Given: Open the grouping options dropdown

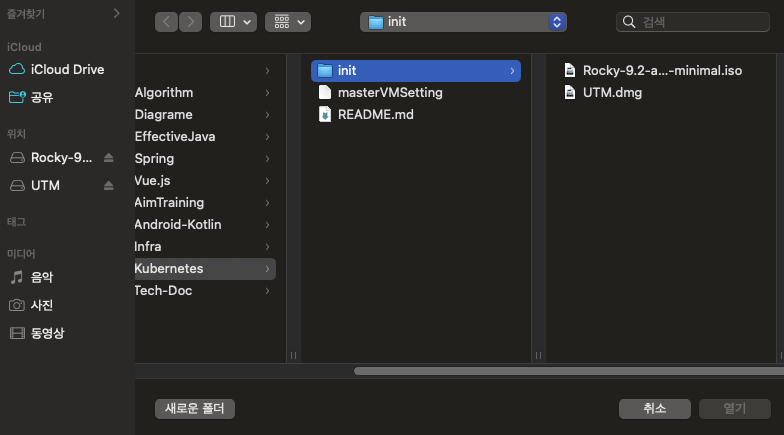Looking at the screenshot, I should (288, 22).
